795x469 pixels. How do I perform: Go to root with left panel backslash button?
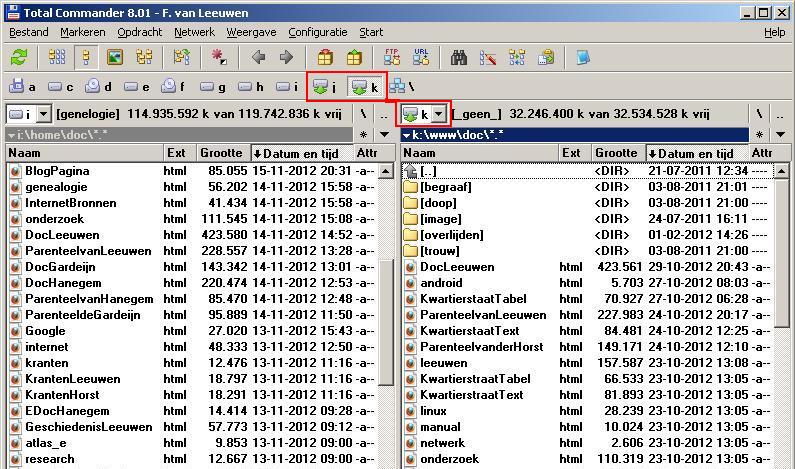pos(363,114)
